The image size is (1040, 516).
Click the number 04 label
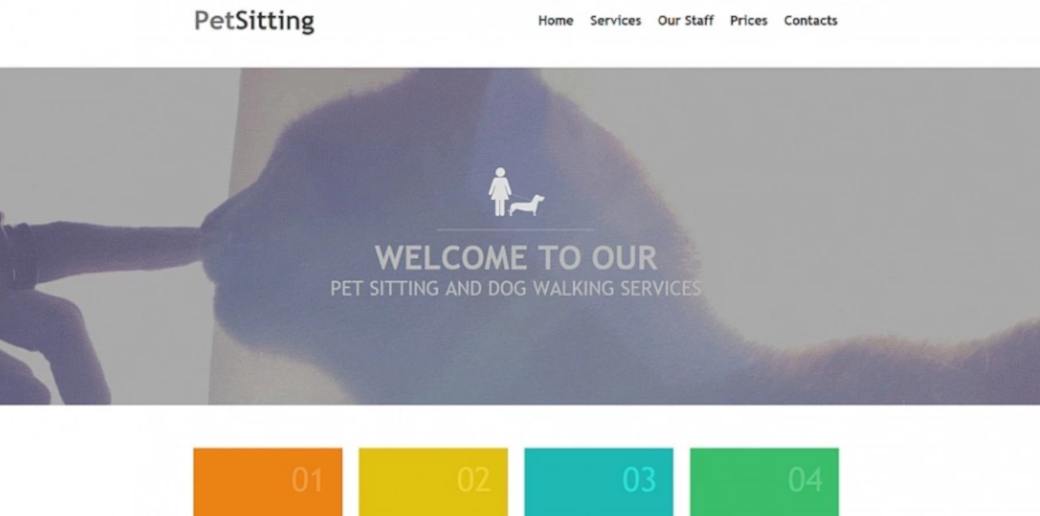(805, 480)
